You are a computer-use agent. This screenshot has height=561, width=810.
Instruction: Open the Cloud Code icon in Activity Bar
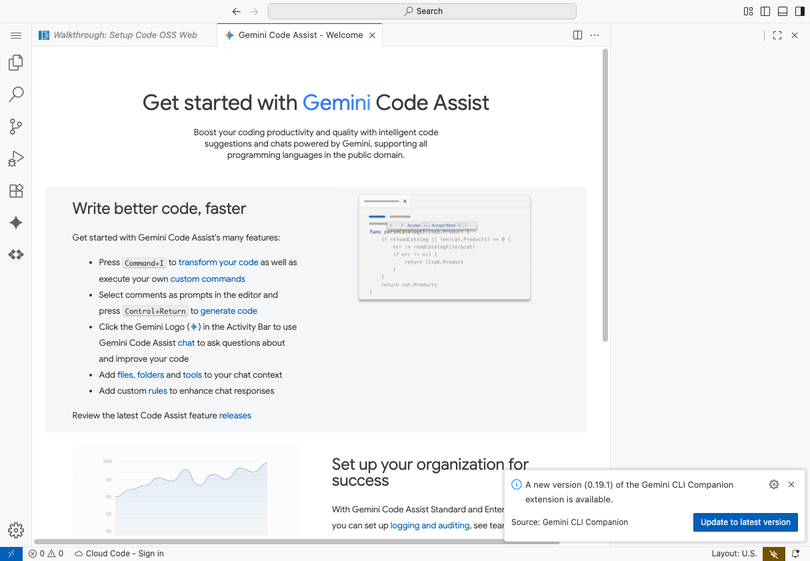[16, 255]
